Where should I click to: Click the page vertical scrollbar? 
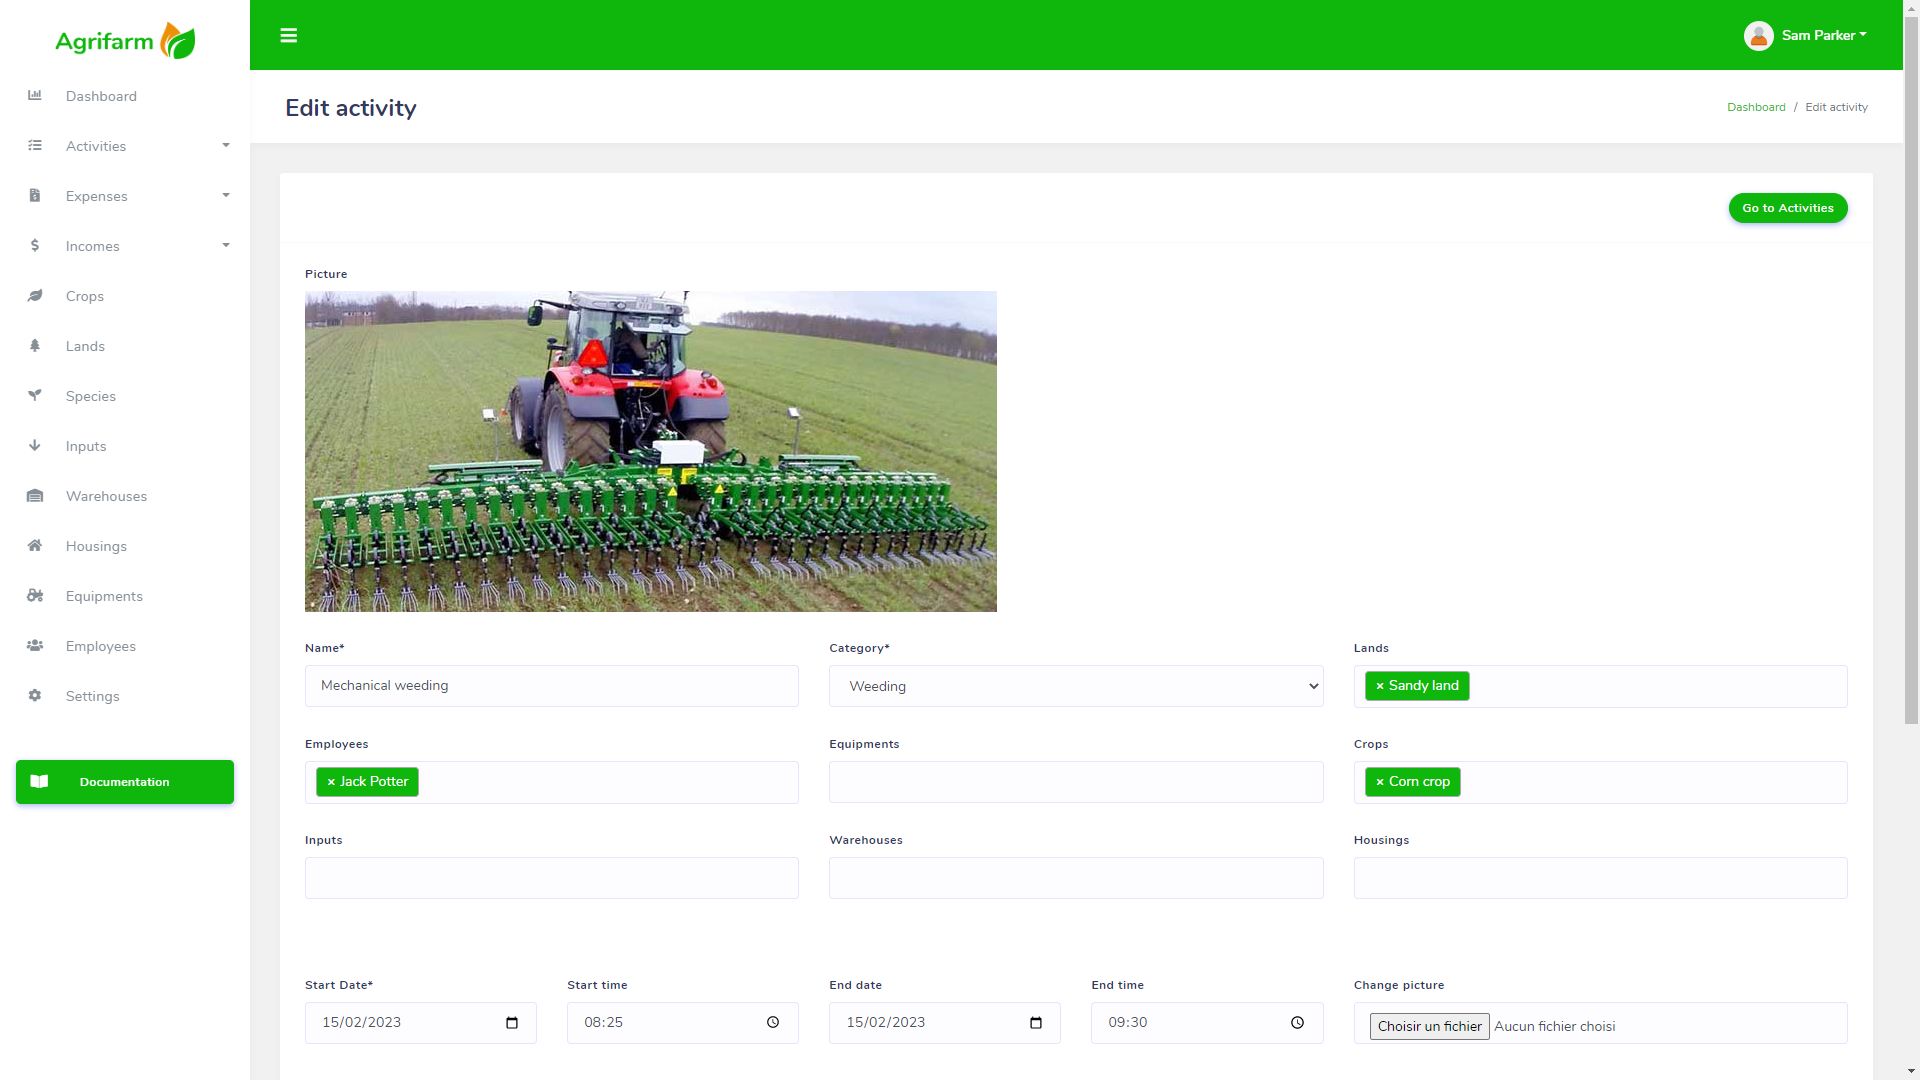click(x=1911, y=370)
